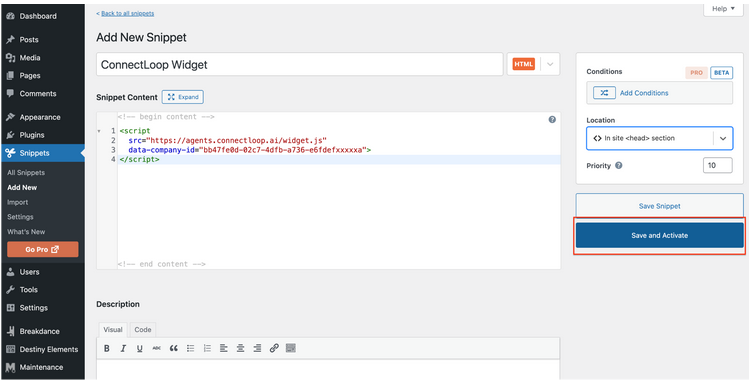Switch to the Code editor tab

[x=142, y=329]
